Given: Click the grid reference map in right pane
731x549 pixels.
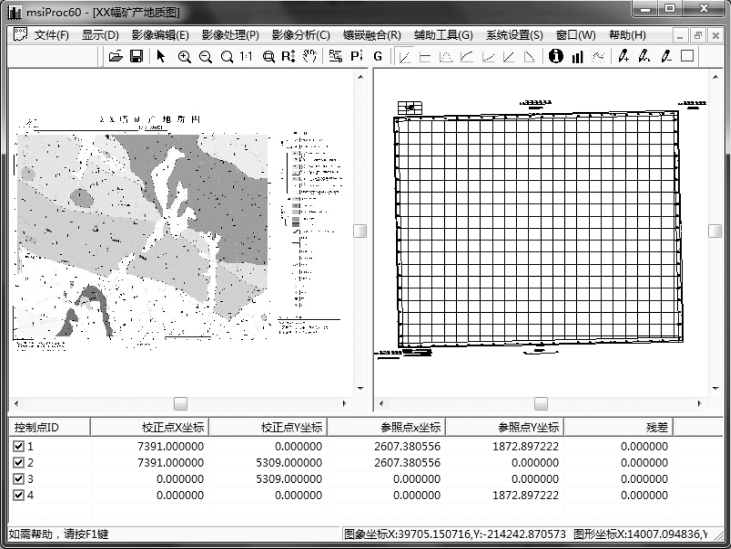Looking at the screenshot, I should click(x=540, y=229).
